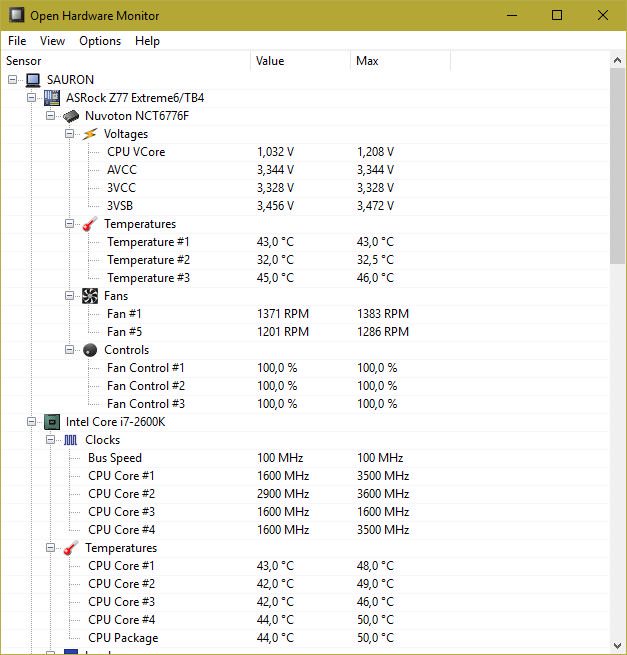This screenshot has height=655, width=627.
Task: Click the vertical scrollbar down arrow
Action: (x=617, y=646)
